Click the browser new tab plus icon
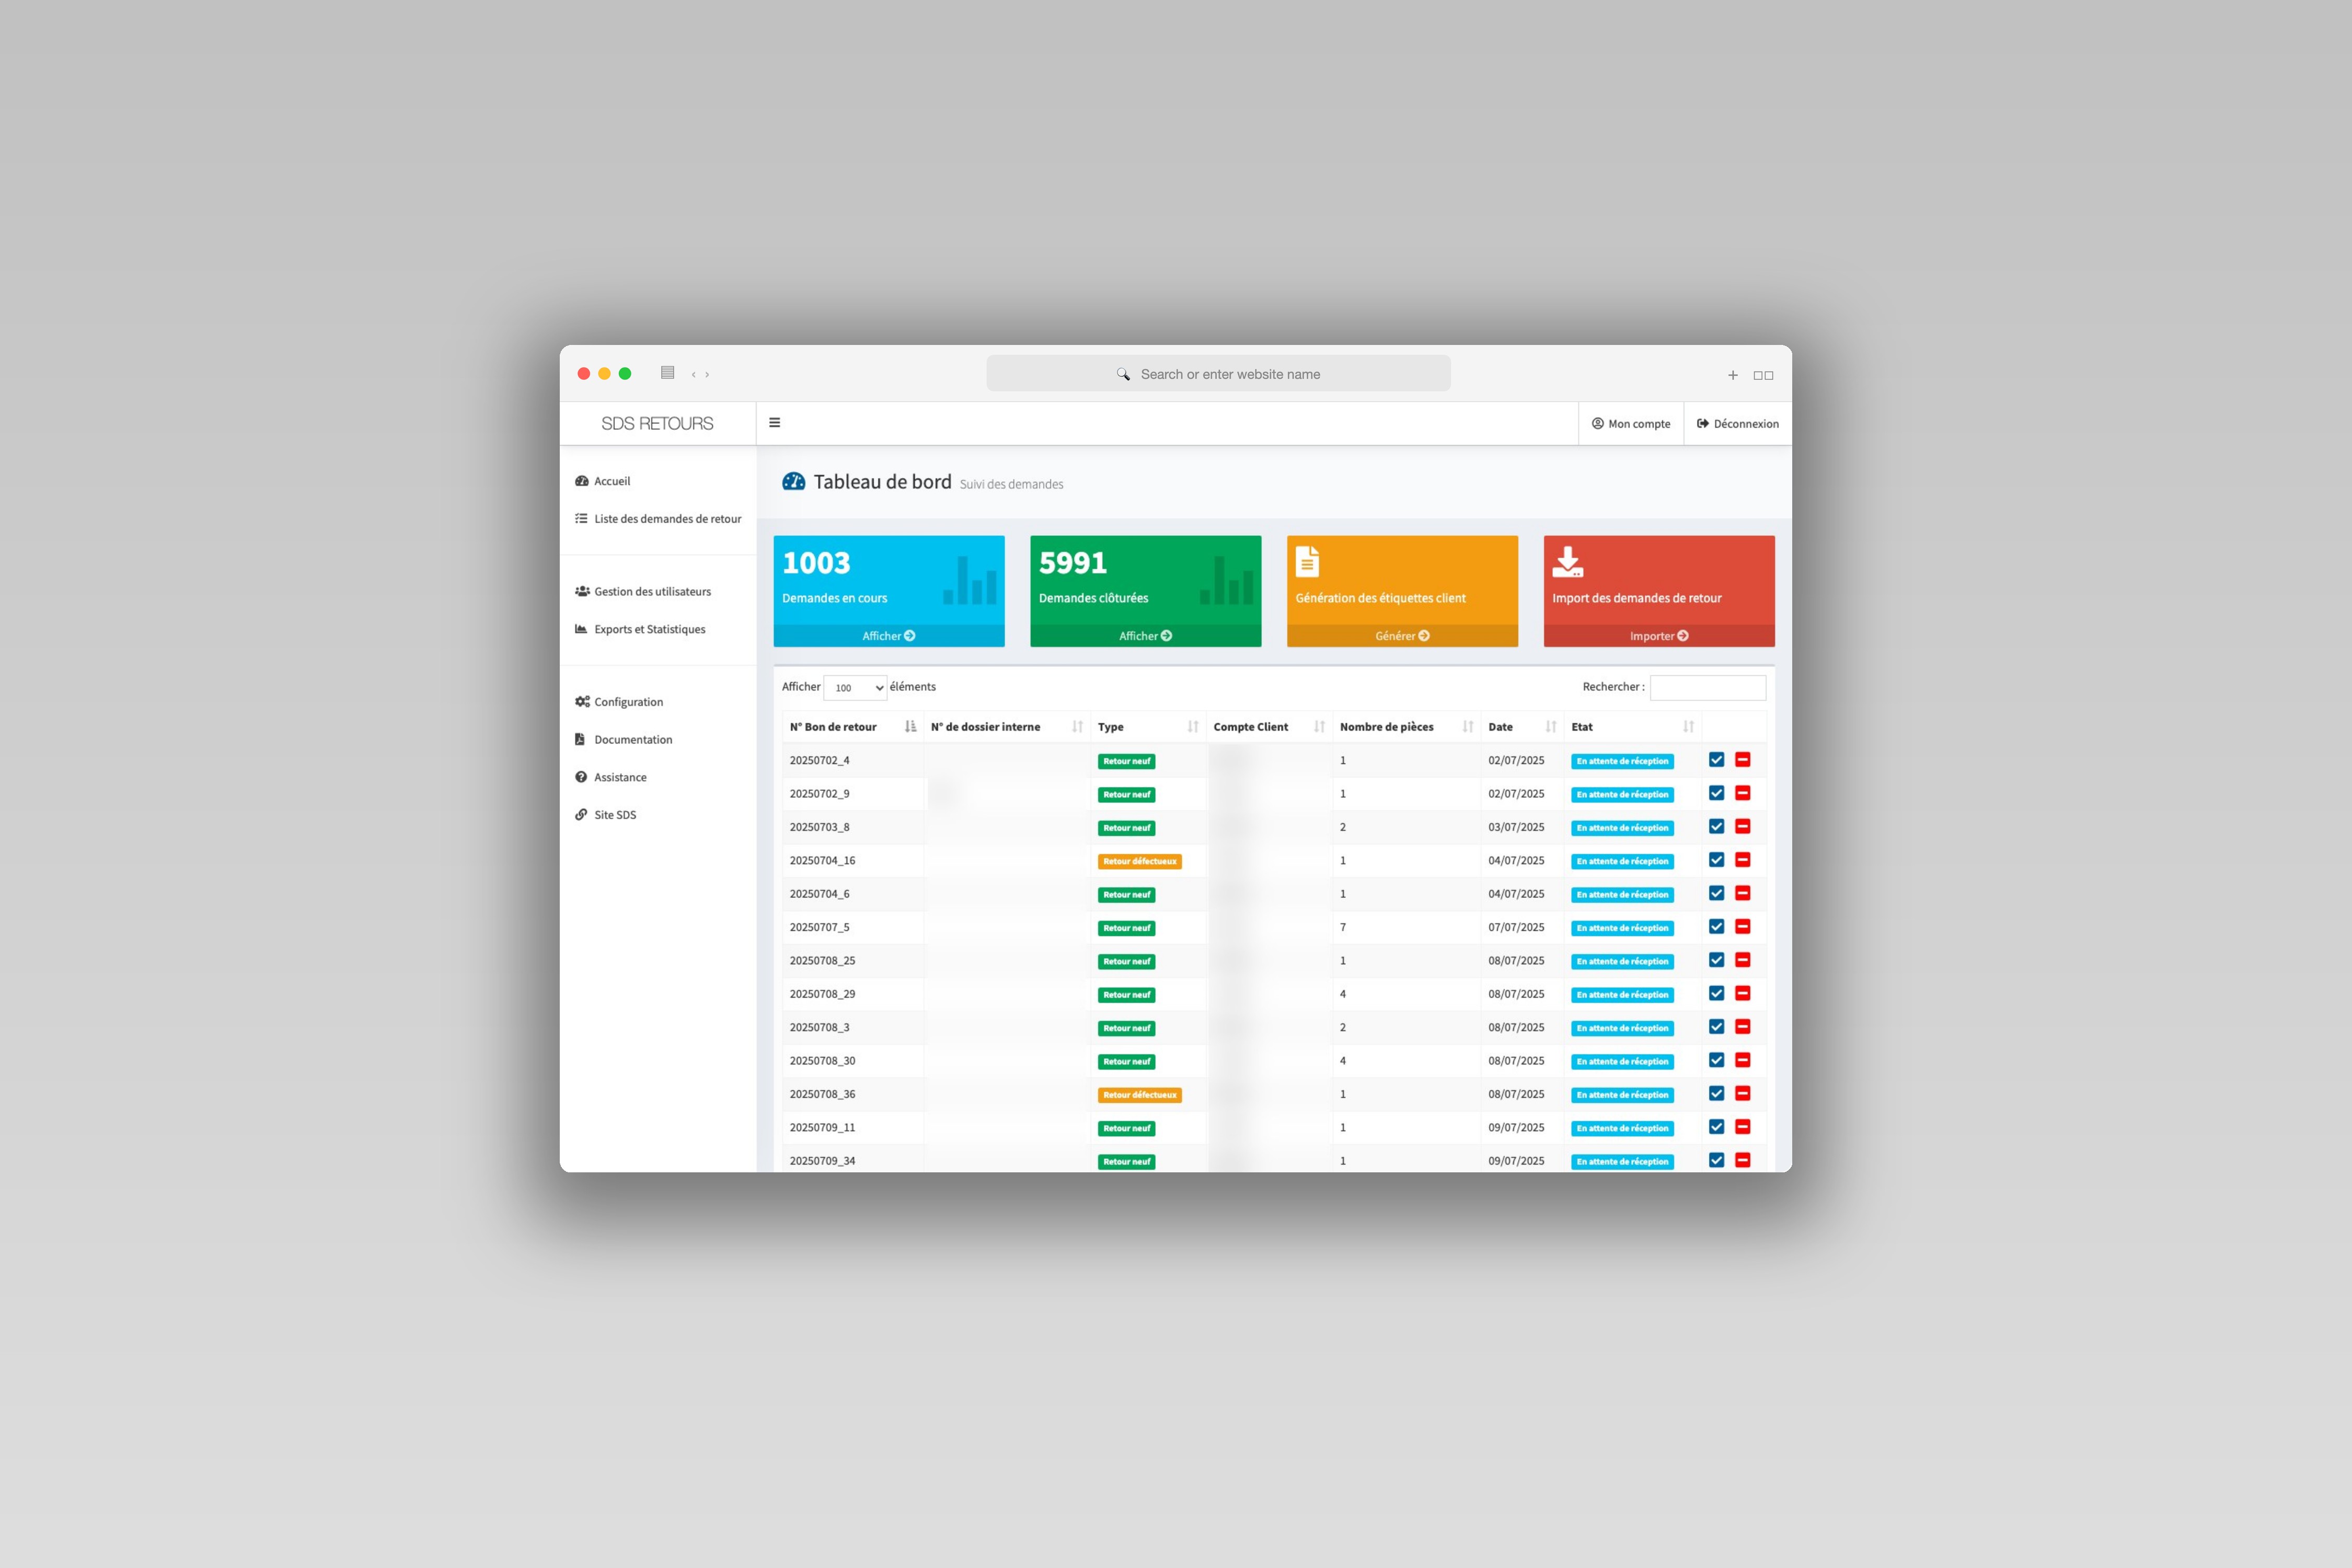2352x1568 pixels. (x=1732, y=375)
